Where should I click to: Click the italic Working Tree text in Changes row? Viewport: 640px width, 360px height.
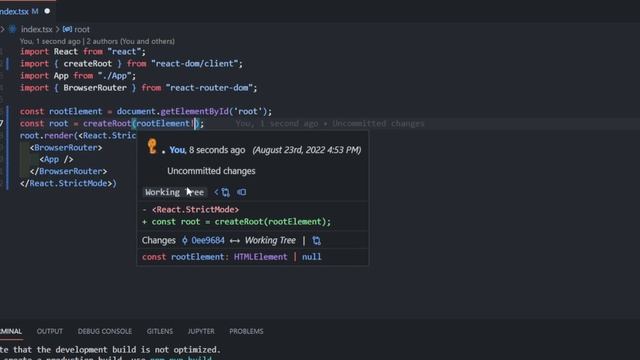click(270, 240)
